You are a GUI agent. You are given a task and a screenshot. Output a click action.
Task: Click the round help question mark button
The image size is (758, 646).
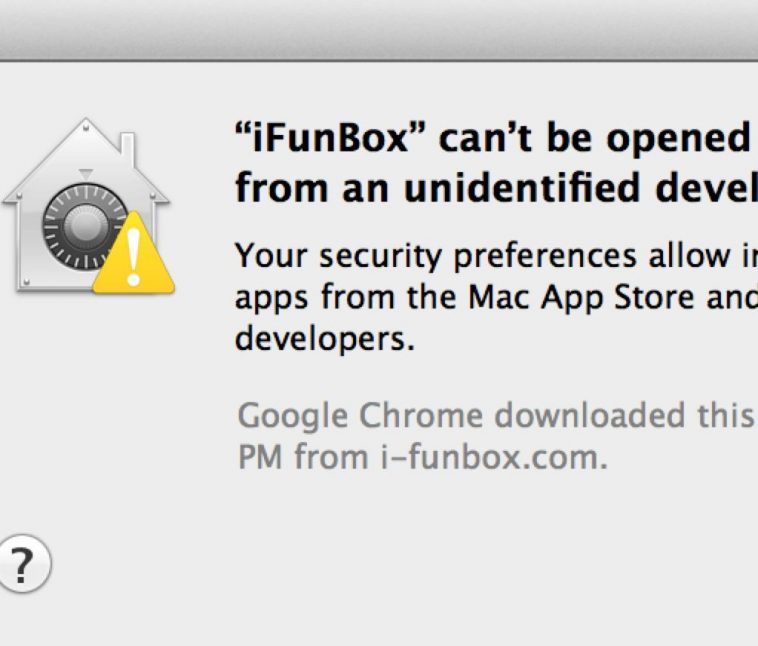[22, 567]
